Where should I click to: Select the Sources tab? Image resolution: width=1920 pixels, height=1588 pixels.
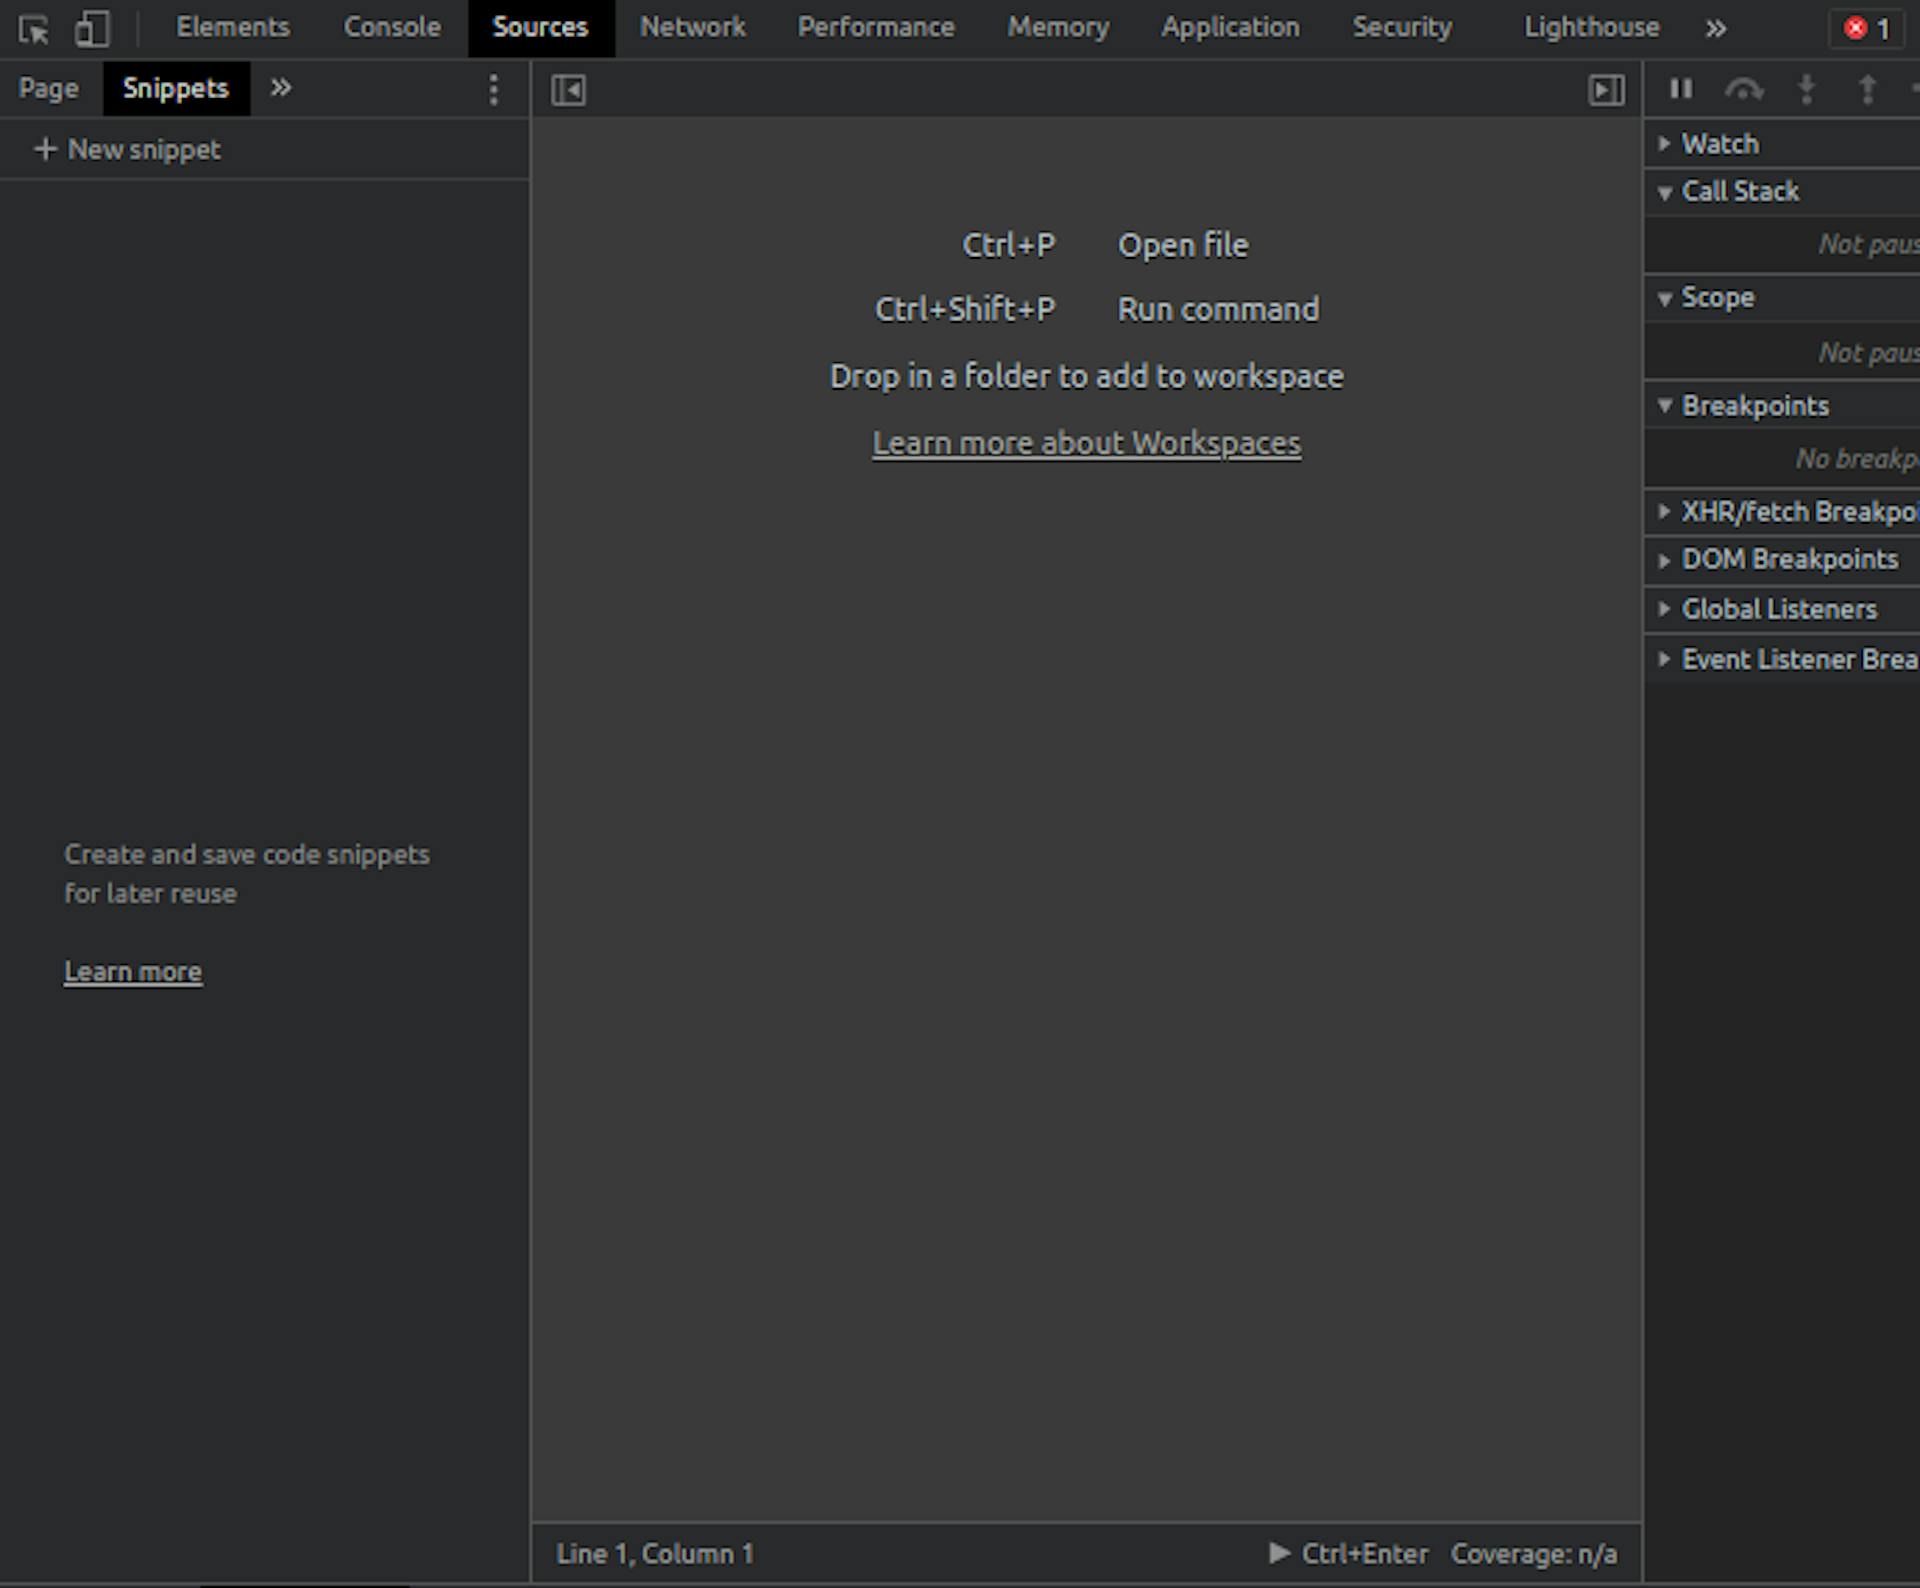(x=540, y=28)
